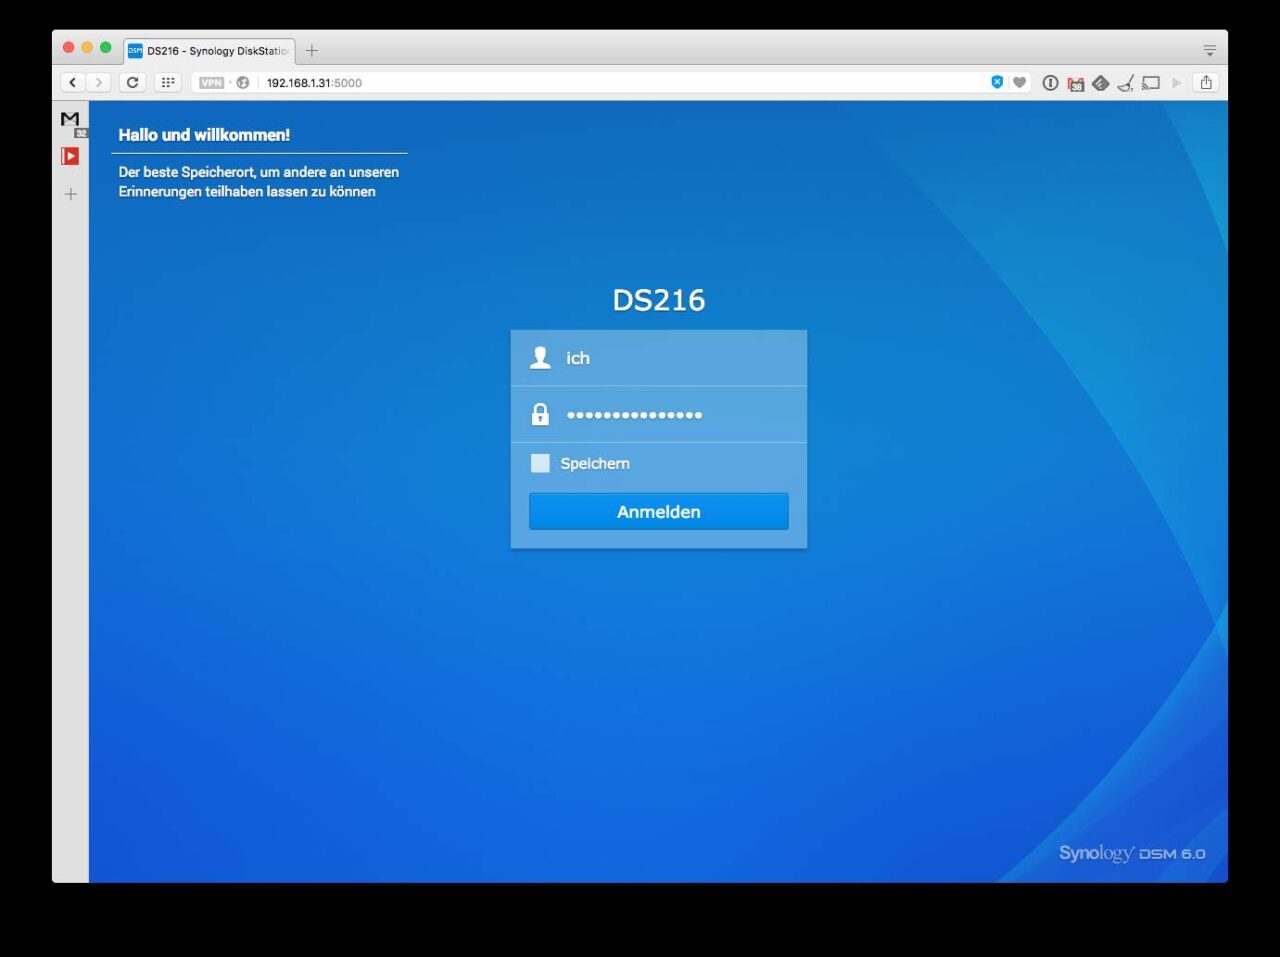Open a new browser tab with the plus button
This screenshot has height=957, width=1280.
[311, 49]
